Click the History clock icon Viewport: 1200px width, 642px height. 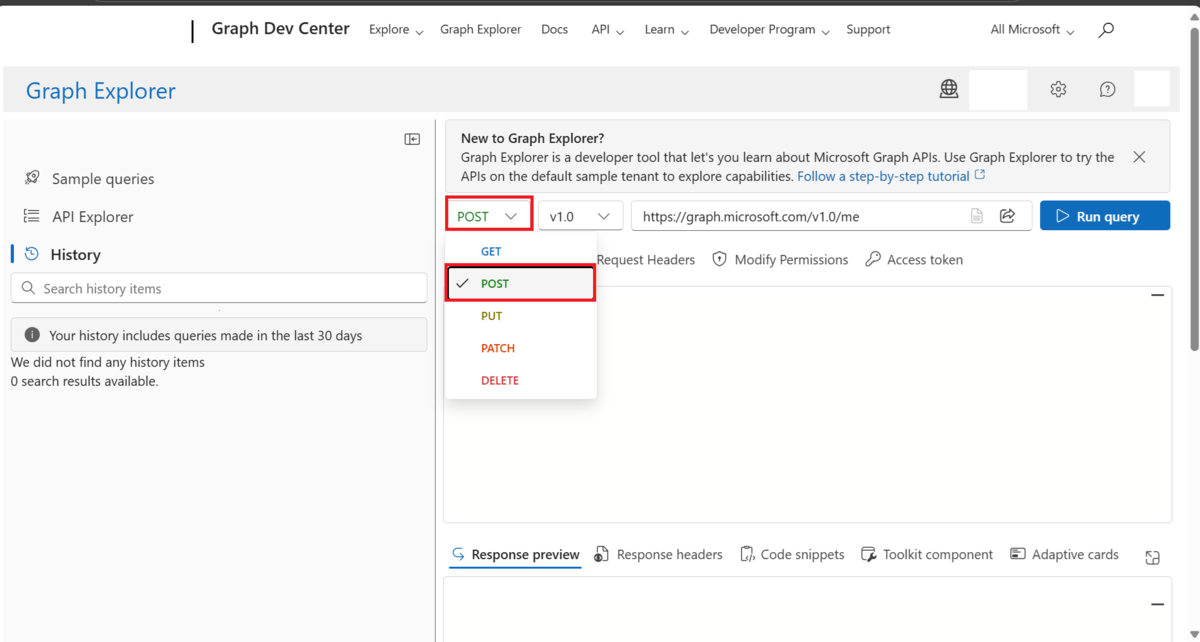32,254
